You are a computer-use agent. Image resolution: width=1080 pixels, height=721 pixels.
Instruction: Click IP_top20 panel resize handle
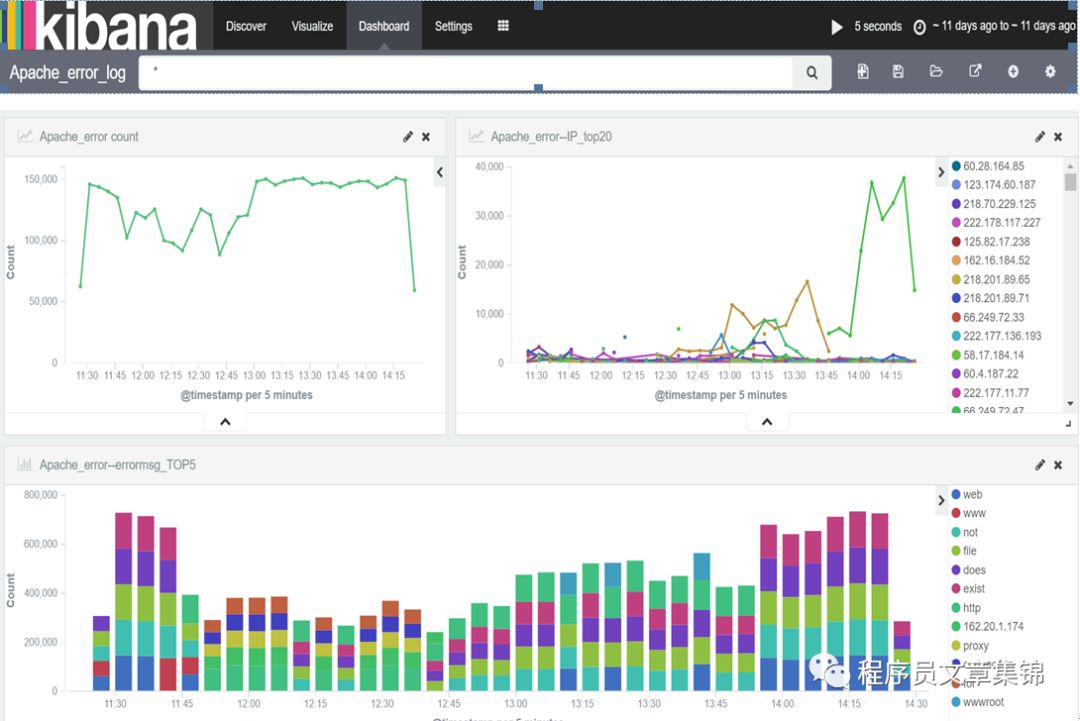coord(1068,424)
